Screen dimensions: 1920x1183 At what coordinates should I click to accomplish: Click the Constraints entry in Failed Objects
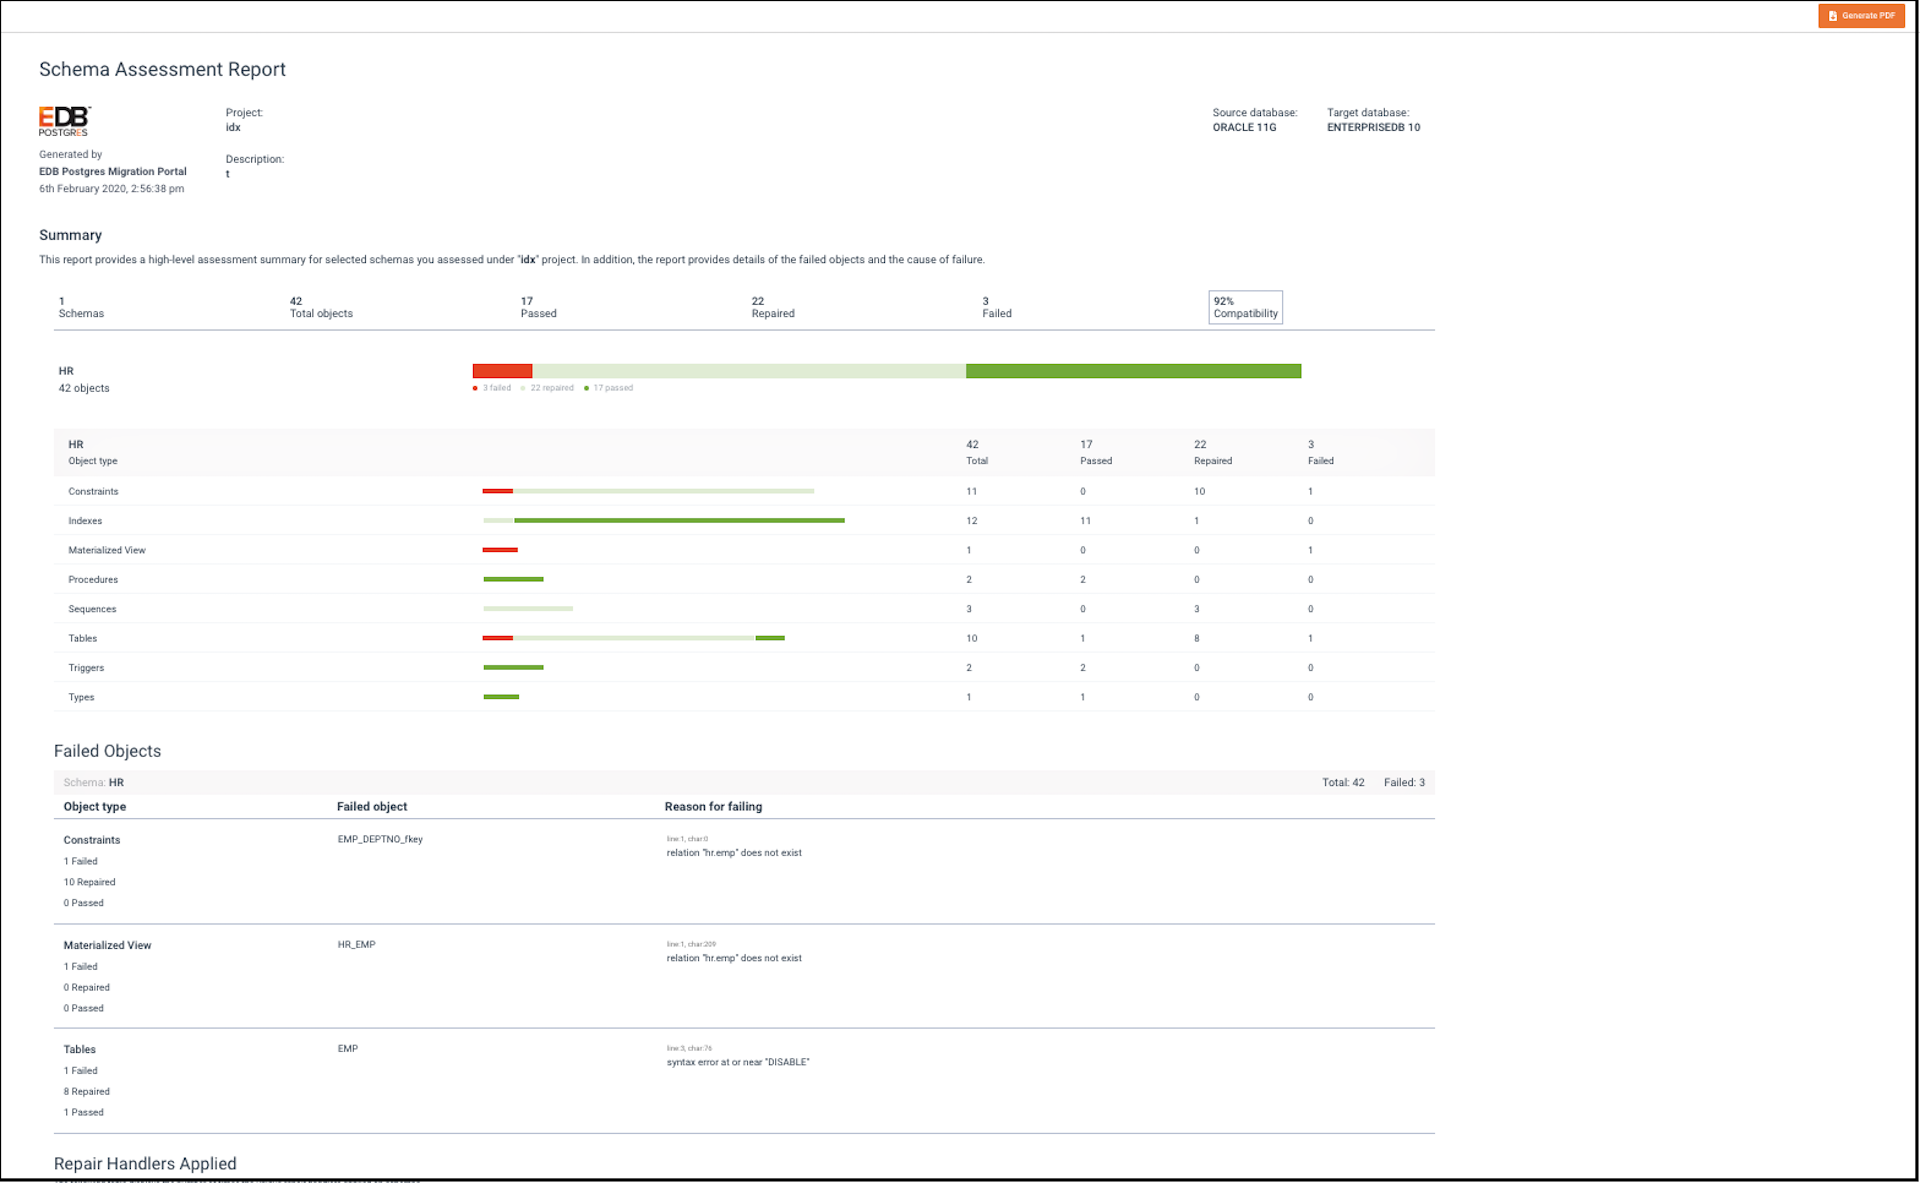92,841
